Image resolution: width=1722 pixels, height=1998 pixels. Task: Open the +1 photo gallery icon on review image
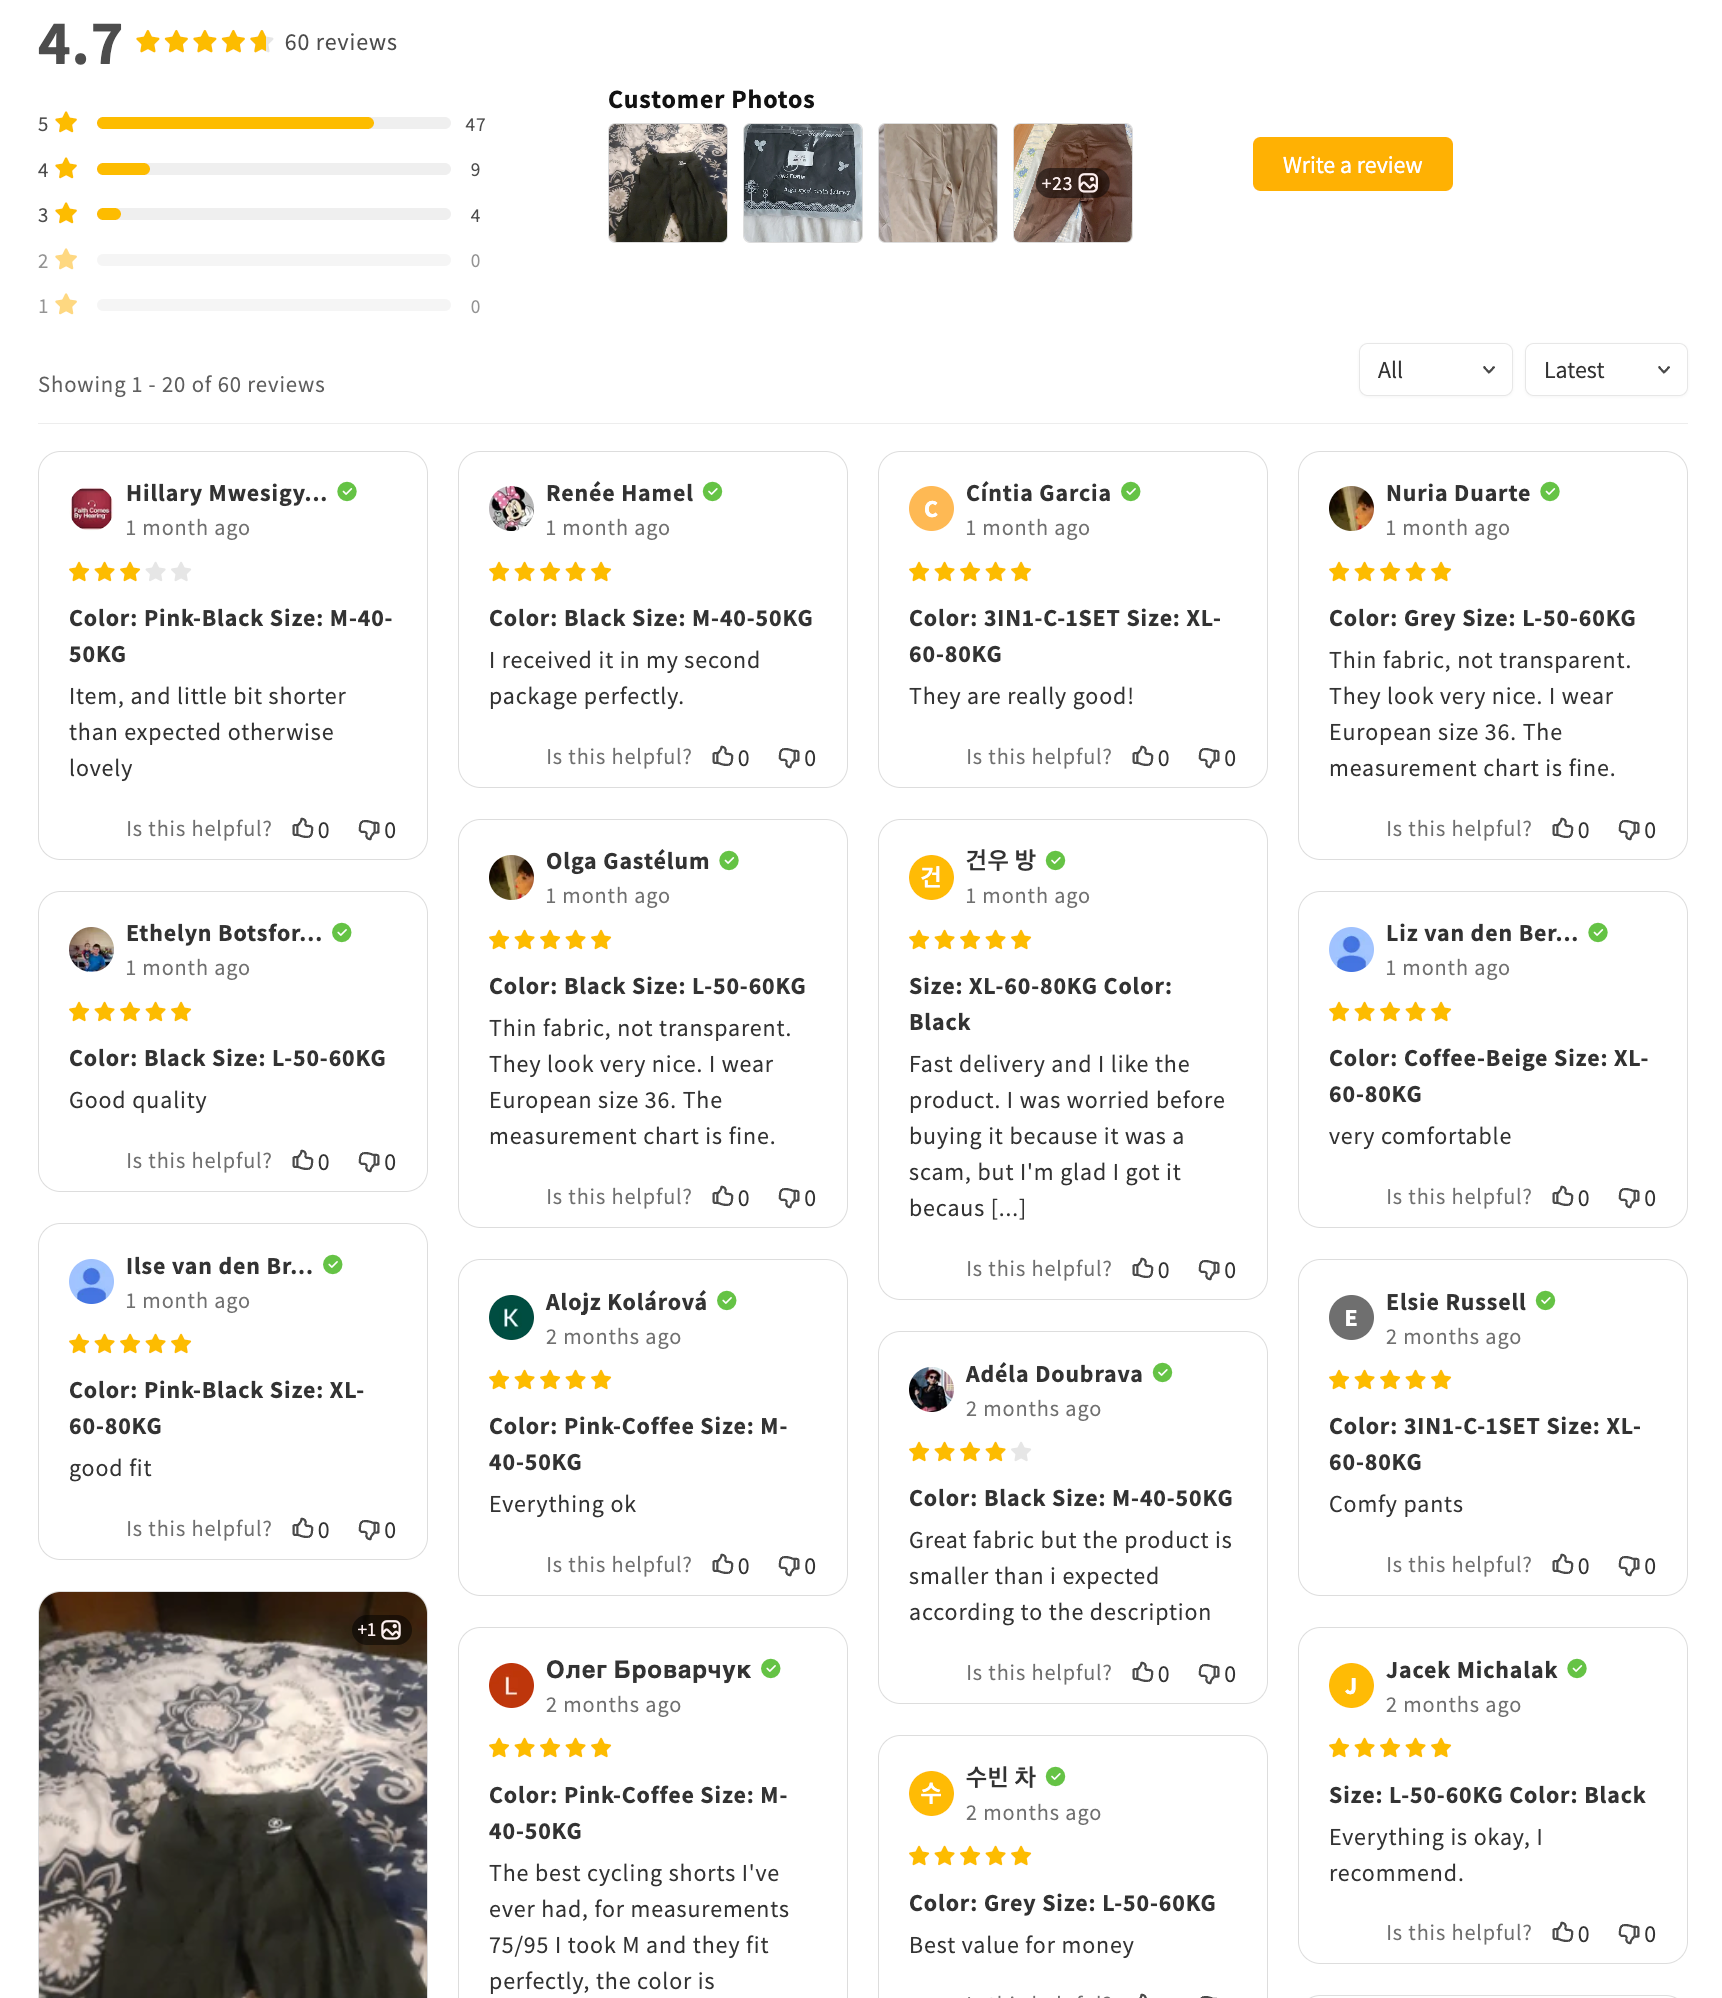[x=380, y=1630]
